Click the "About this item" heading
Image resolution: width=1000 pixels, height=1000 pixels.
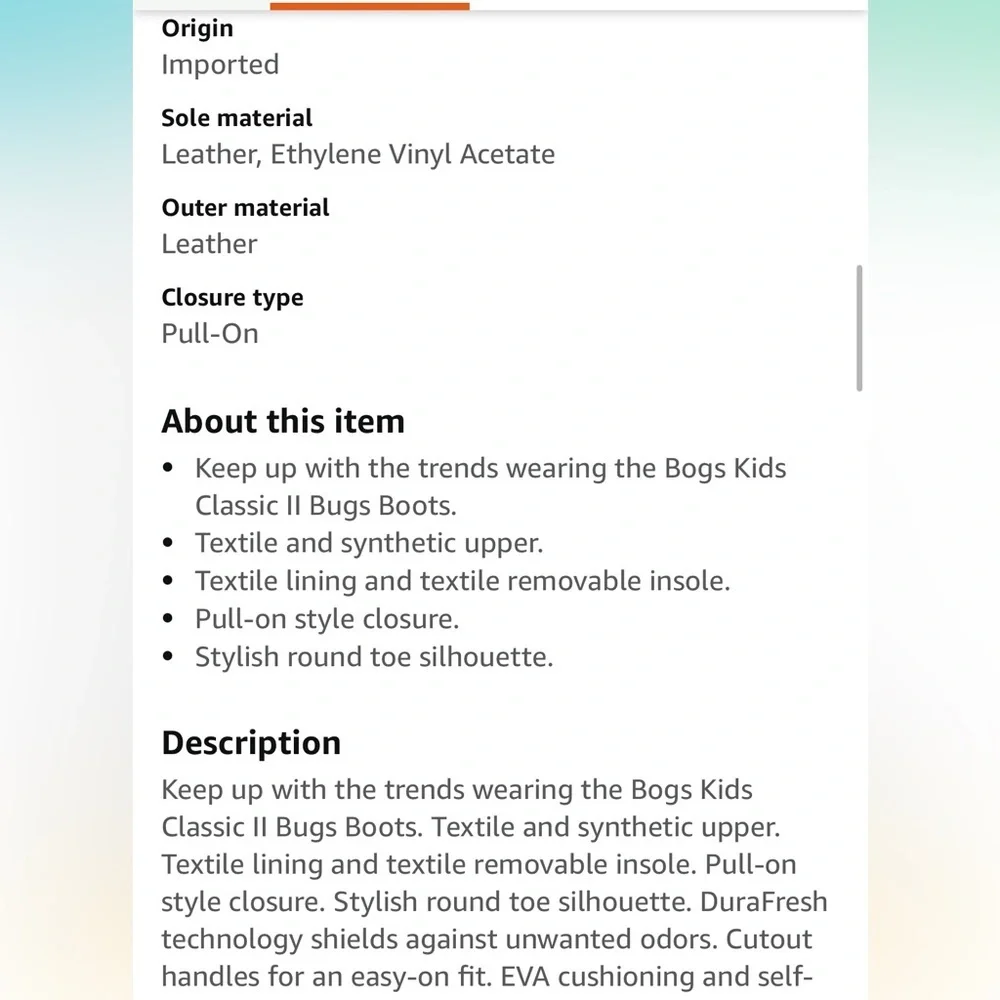[283, 421]
